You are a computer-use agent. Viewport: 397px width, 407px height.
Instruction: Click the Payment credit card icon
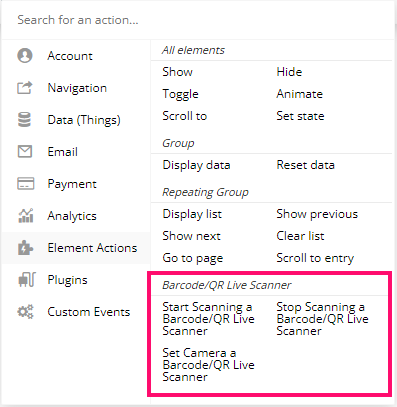(26, 184)
